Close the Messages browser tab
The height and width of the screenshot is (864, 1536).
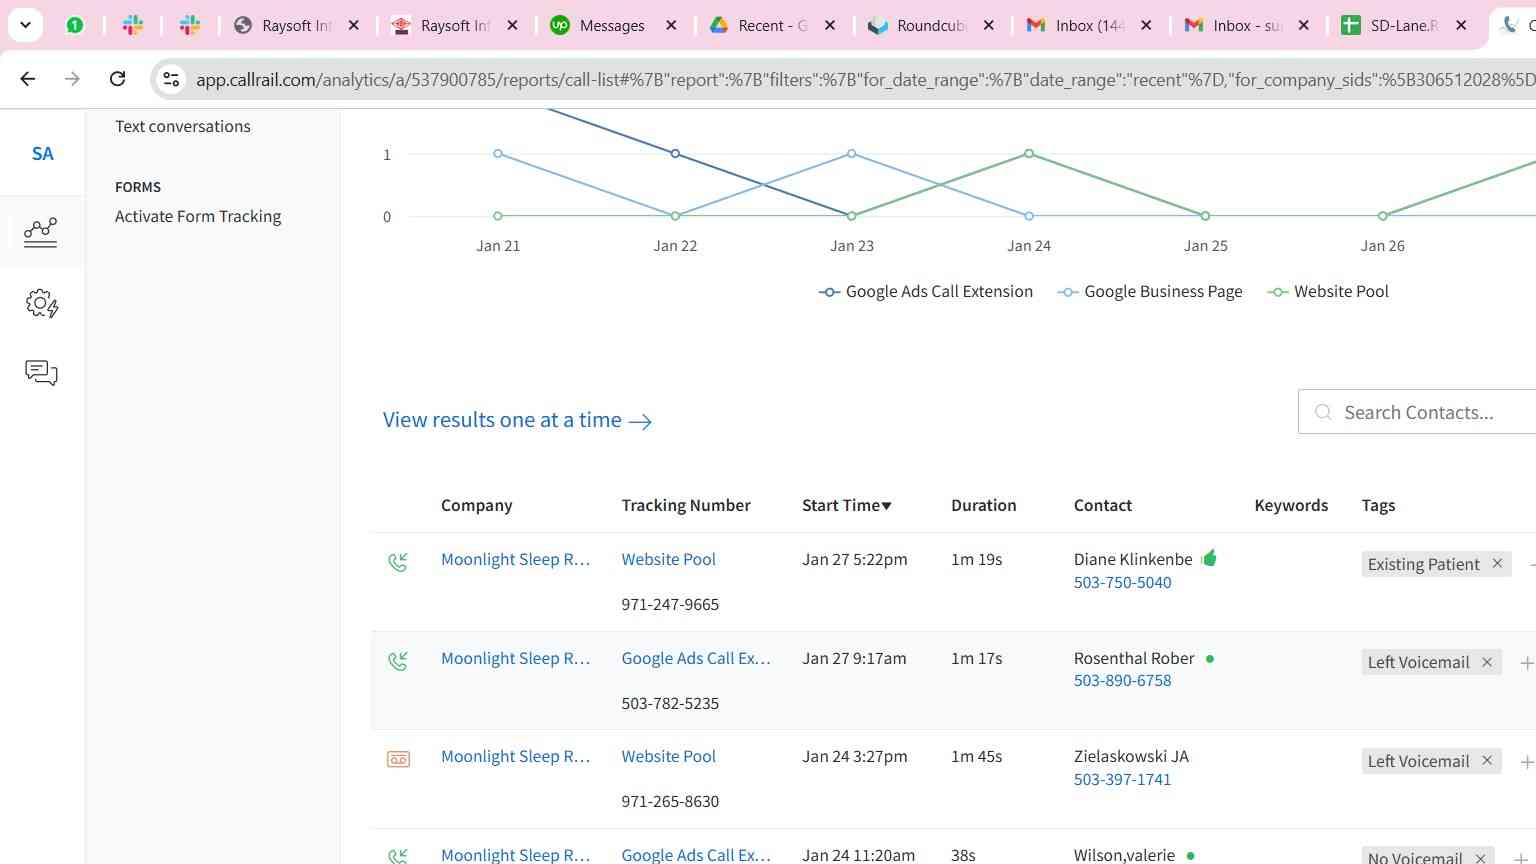point(671,25)
